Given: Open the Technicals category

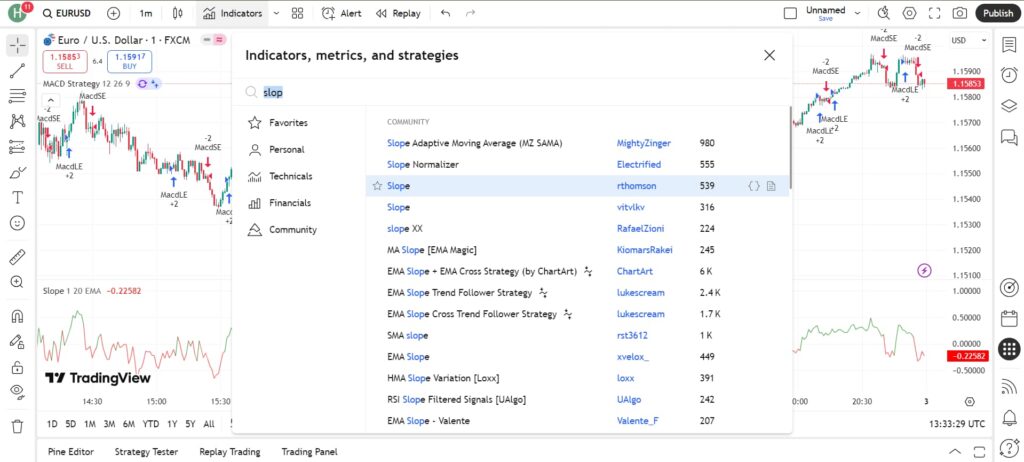Looking at the screenshot, I should (298, 176).
